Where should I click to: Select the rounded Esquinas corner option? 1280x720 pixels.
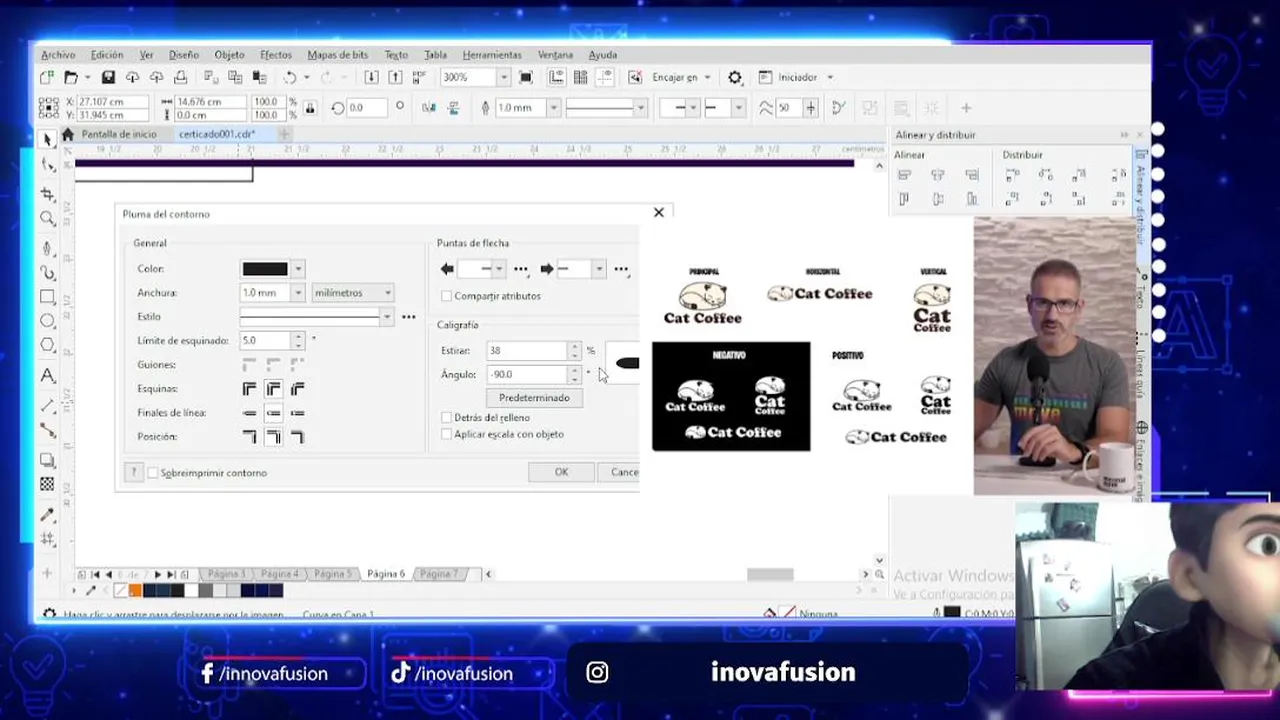[273, 389]
